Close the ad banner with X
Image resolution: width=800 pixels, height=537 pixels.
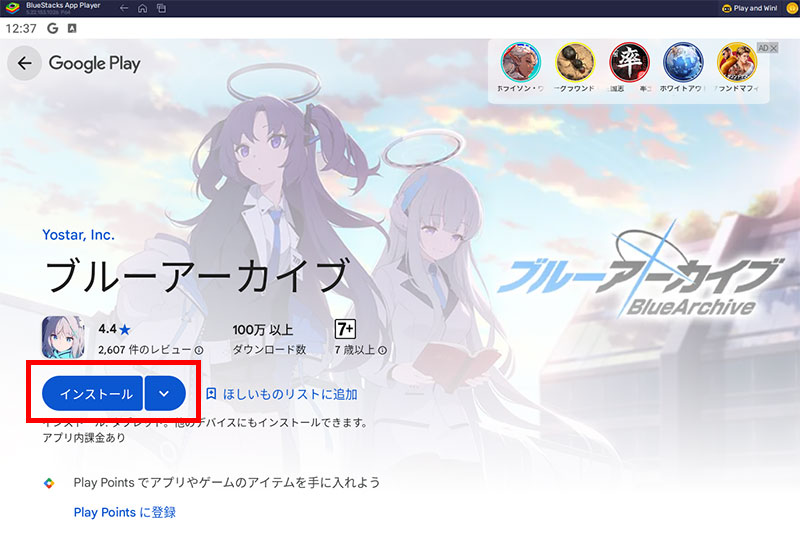774,48
